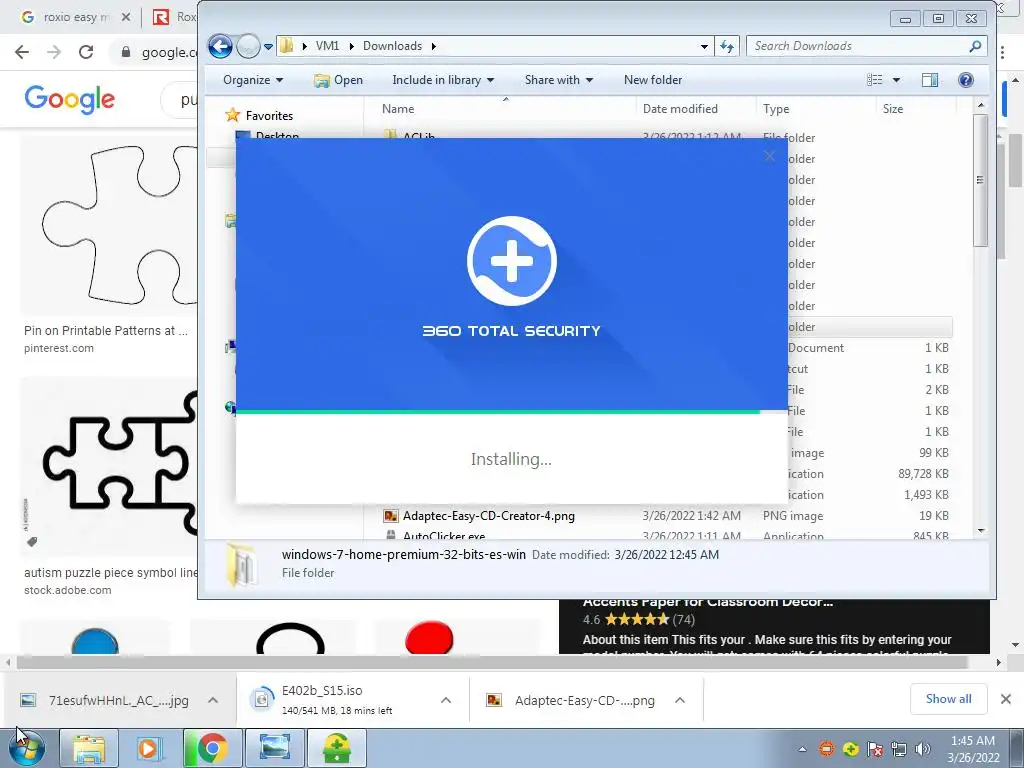Image resolution: width=1024 pixels, height=768 pixels.
Task: Open recent locations dropdown in Explorer
Action: click(x=268, y=46)
